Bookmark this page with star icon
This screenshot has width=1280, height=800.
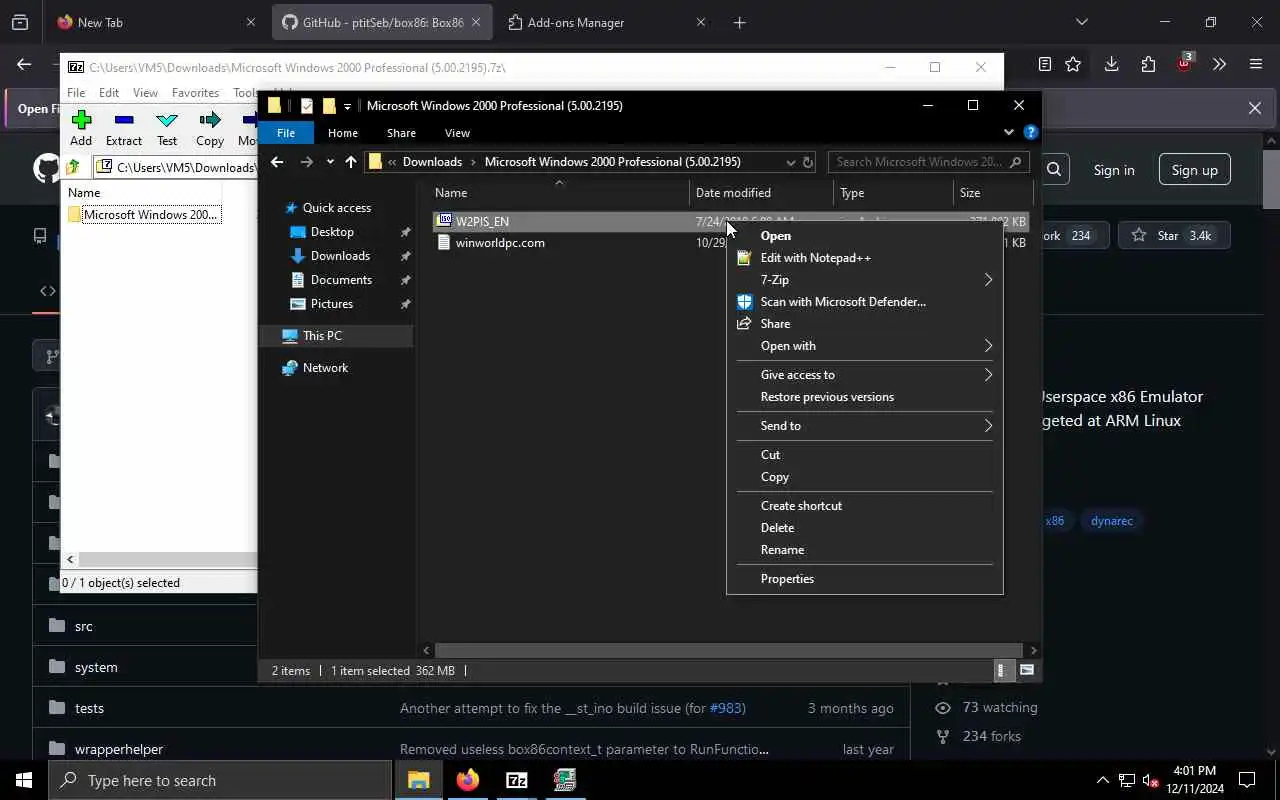(x=1073, y=64)
